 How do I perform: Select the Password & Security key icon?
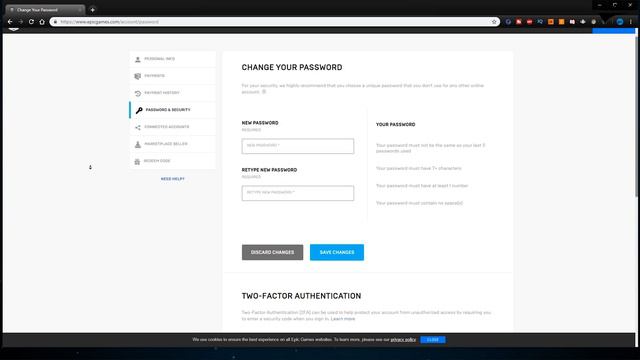[x=139, y=110]
